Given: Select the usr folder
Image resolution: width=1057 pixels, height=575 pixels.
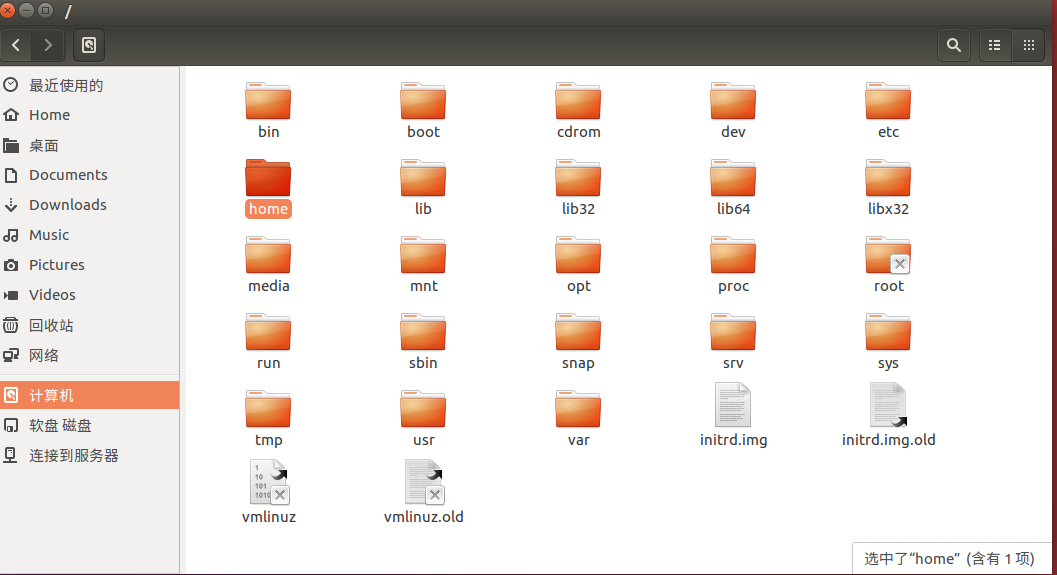Looking at the screenshot, I should 423,418.
